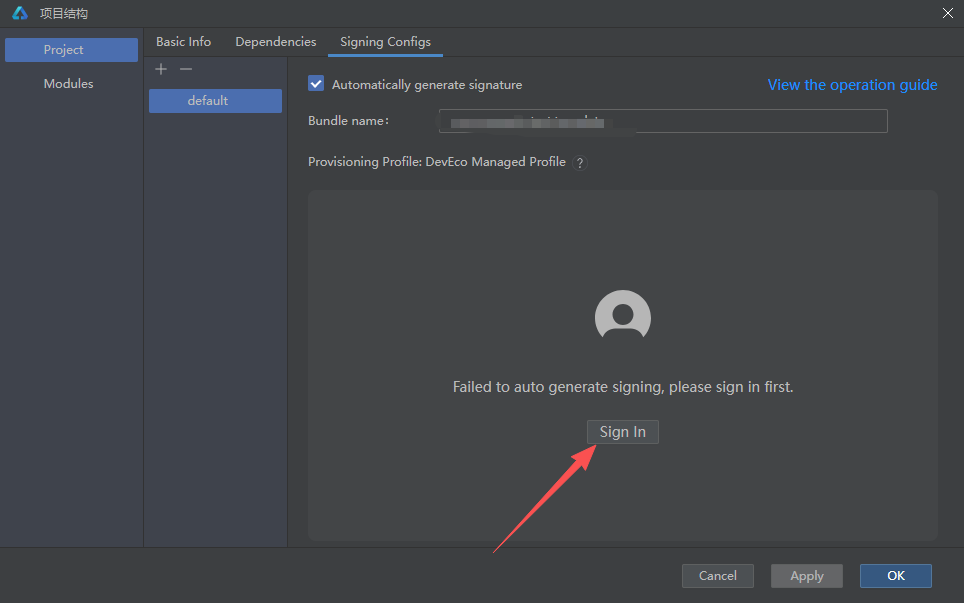
Task: Select the default signing config entry
Action: click(x=215, y=101)
